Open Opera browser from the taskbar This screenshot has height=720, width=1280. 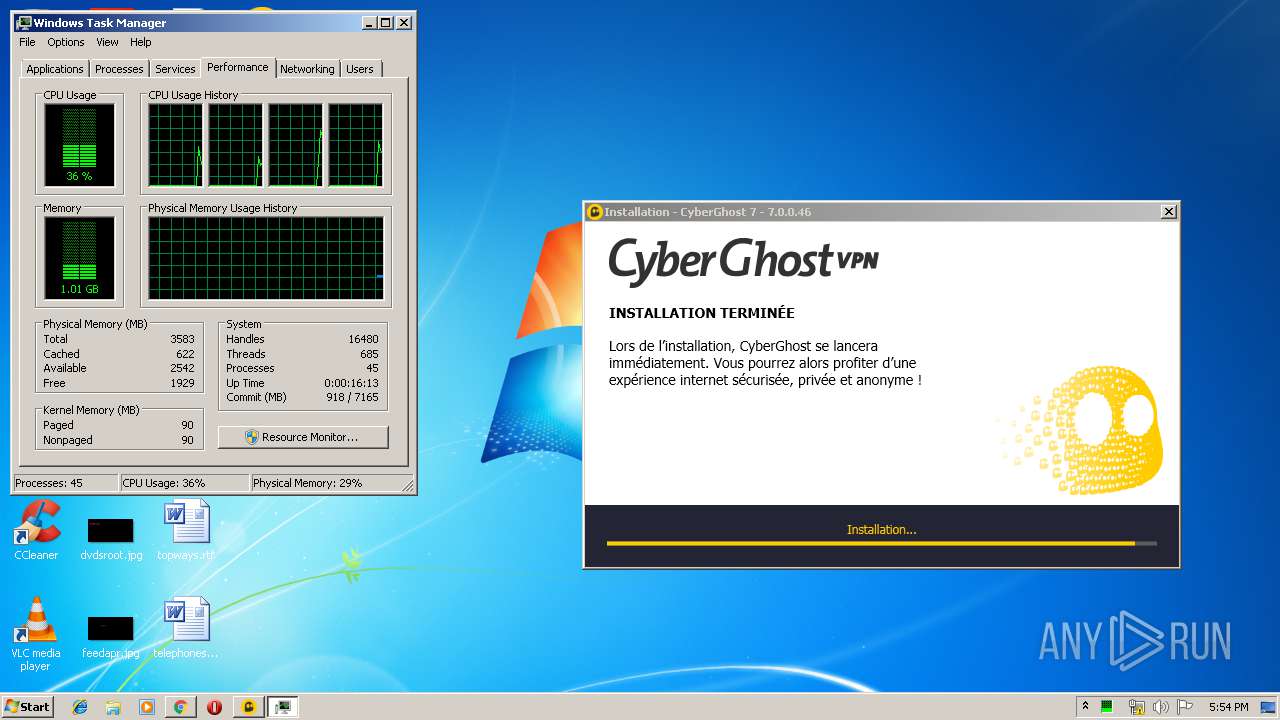click(x=214, y=707)
